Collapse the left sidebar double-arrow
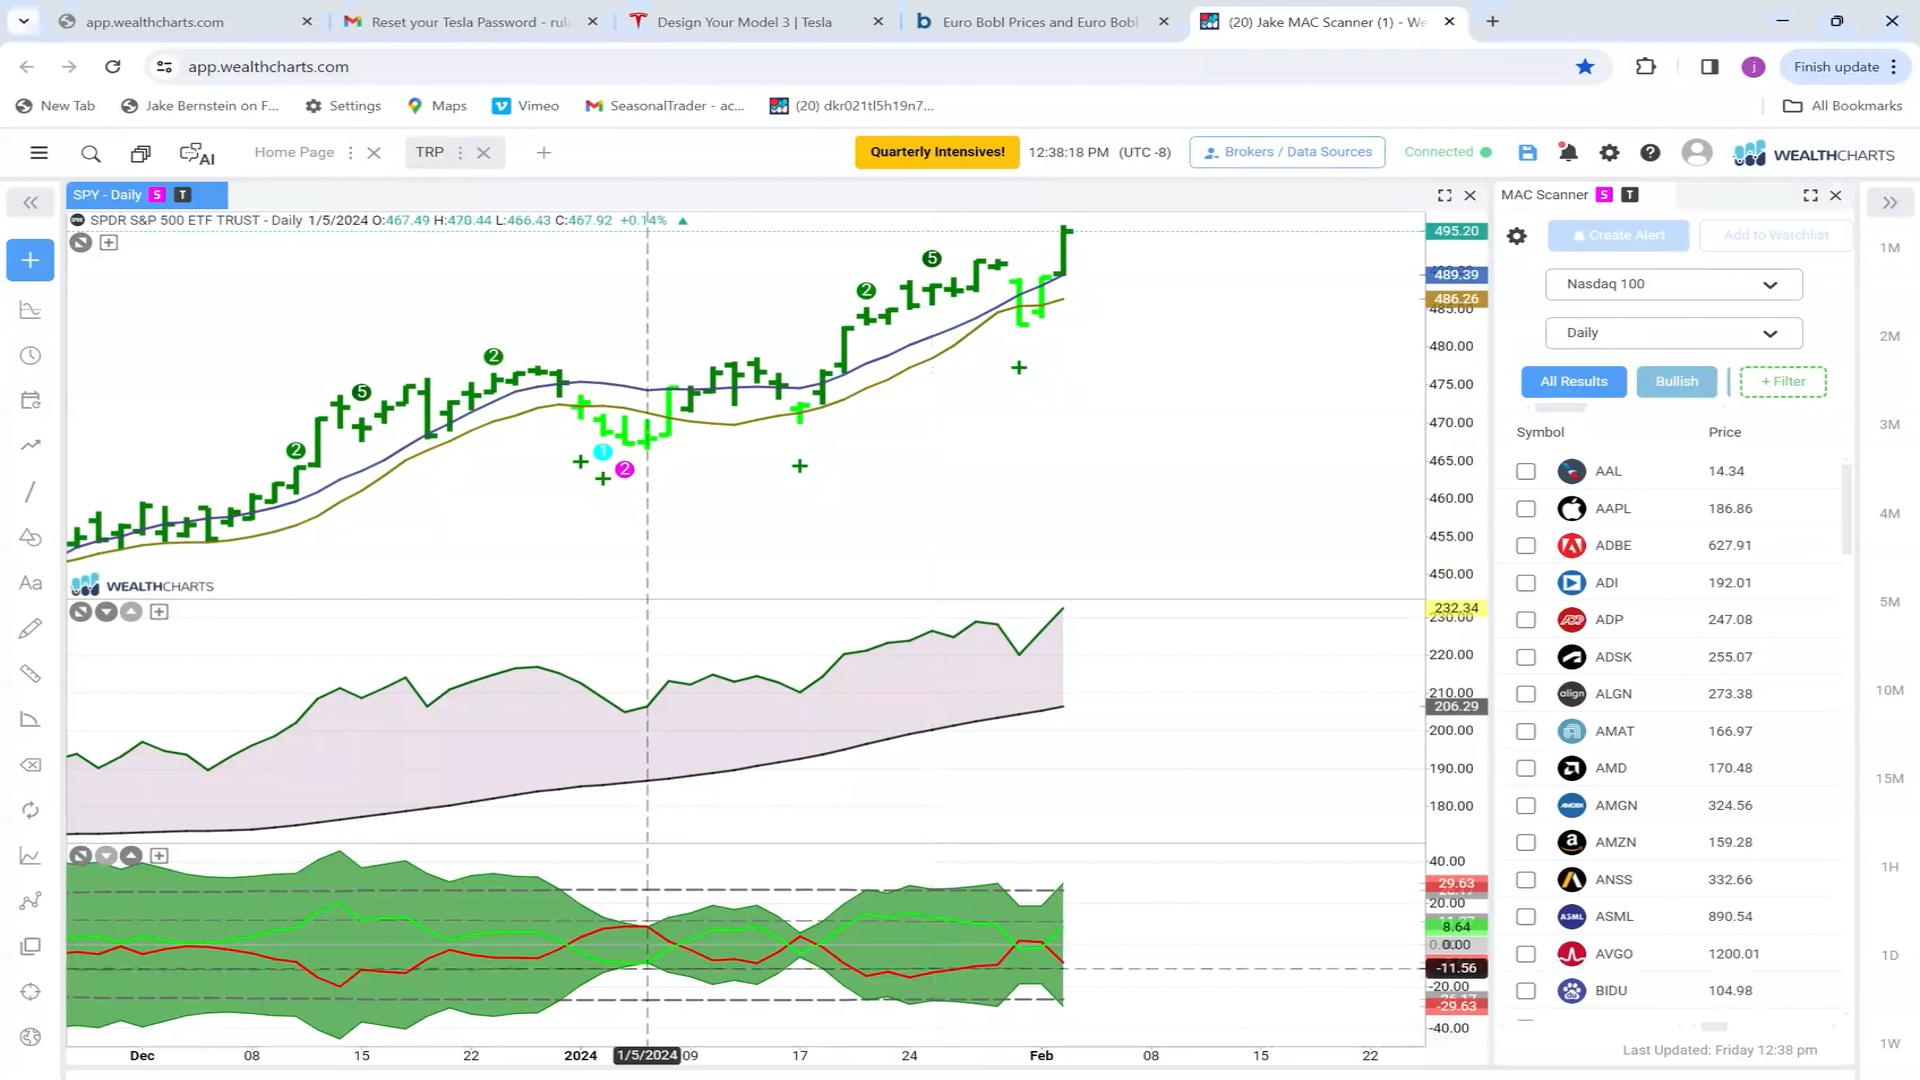Screen dimensions: 1920x1080 (30, 203)
